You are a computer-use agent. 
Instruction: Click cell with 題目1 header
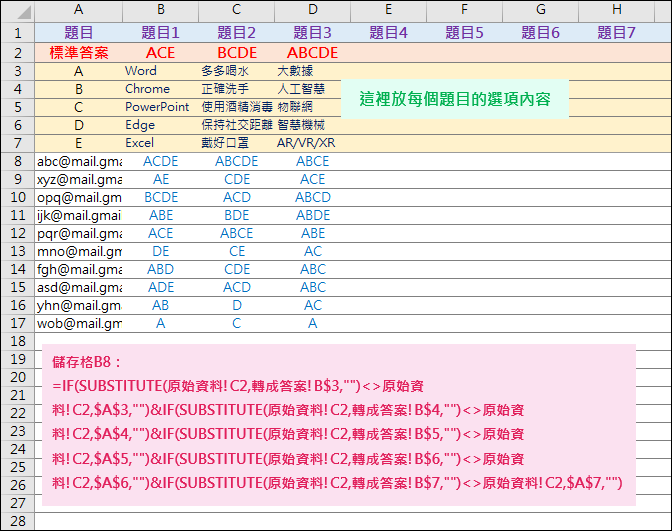pyautogui.click(x=161, y=33)
